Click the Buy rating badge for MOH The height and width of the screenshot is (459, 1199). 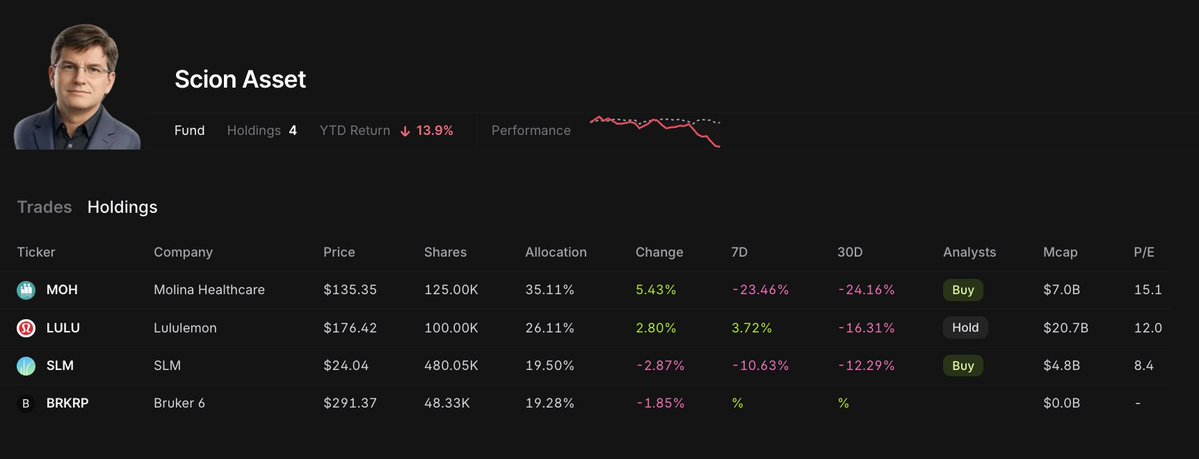[x=962, y=290]
